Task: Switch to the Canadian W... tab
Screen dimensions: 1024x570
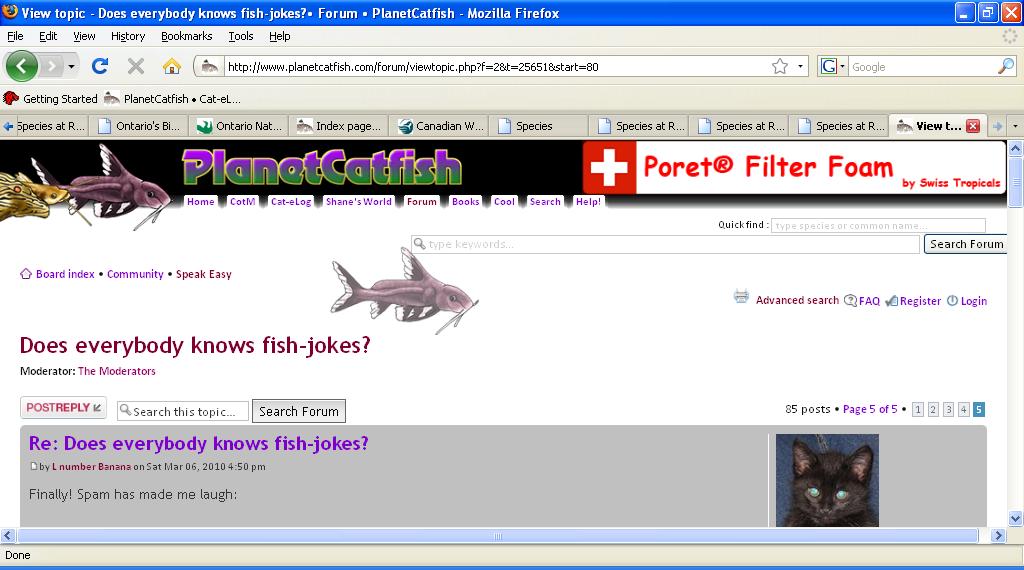Action: coord(439,126)
